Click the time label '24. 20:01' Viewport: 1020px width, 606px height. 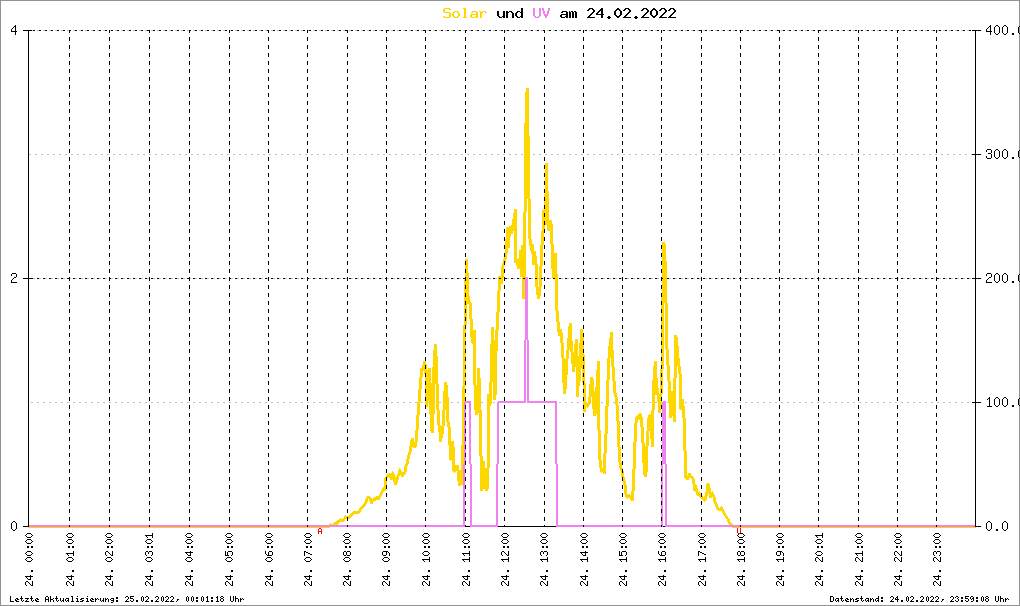pyautogui.click(x=819, y=559)
